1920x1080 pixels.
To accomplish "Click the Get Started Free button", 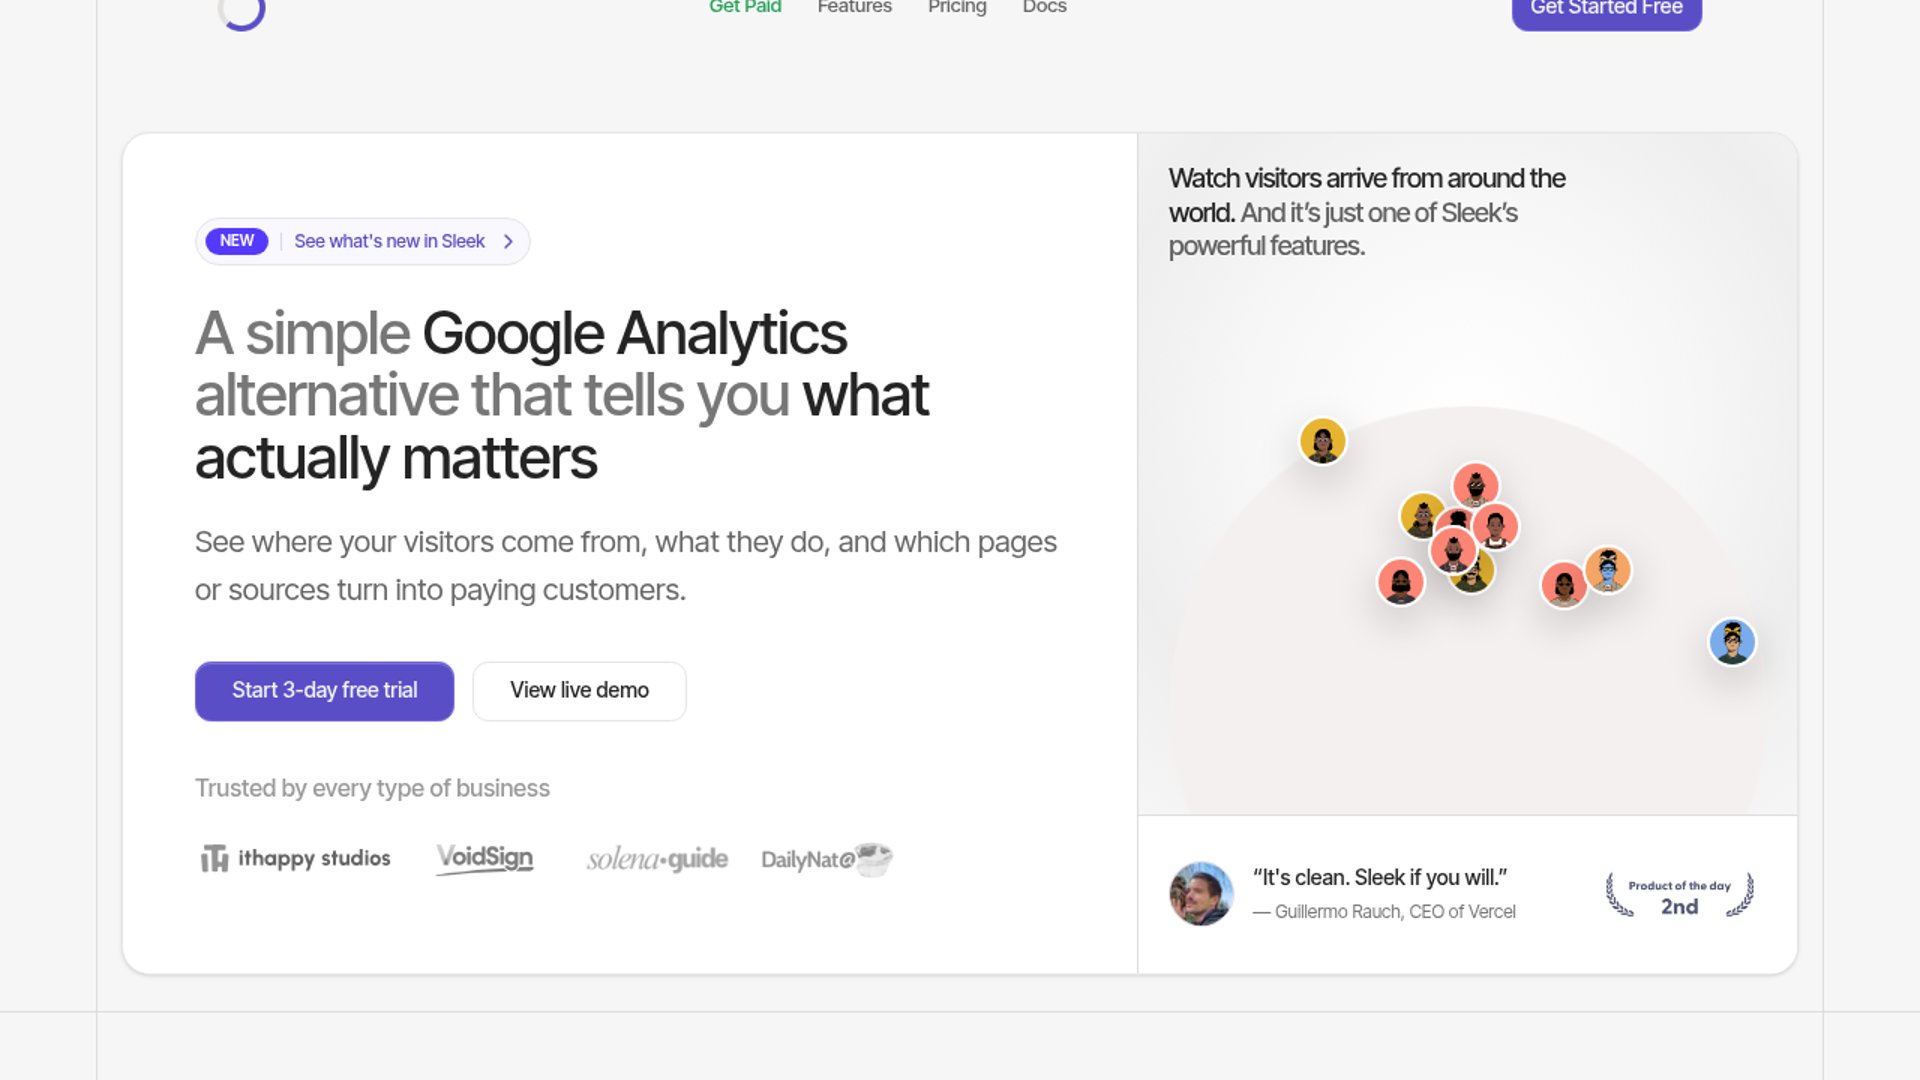I will pyautogui.click(x=1606, y=10).
